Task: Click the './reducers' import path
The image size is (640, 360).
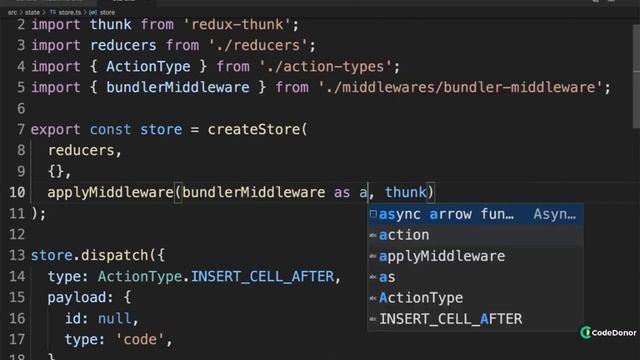Action: pos(257,45)
